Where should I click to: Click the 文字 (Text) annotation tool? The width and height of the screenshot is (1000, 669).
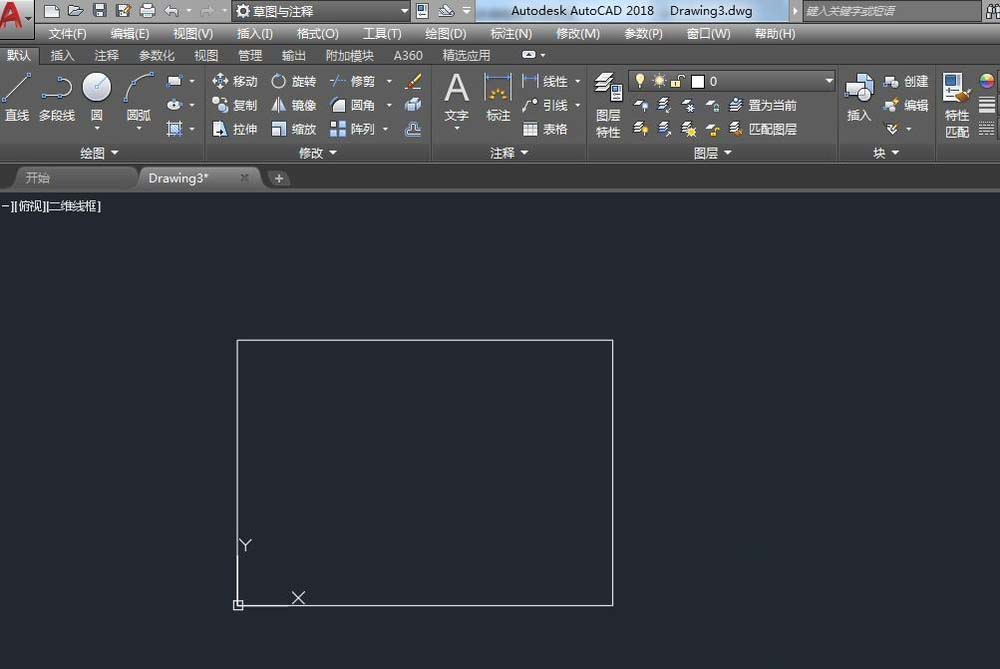pos(456,97)
